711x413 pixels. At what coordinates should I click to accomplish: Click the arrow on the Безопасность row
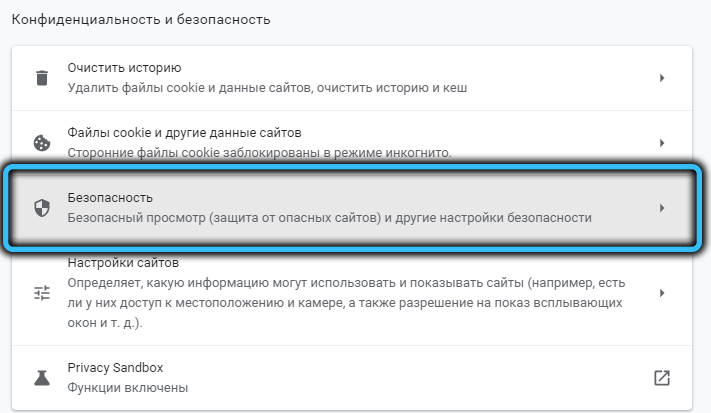[662, 208]
